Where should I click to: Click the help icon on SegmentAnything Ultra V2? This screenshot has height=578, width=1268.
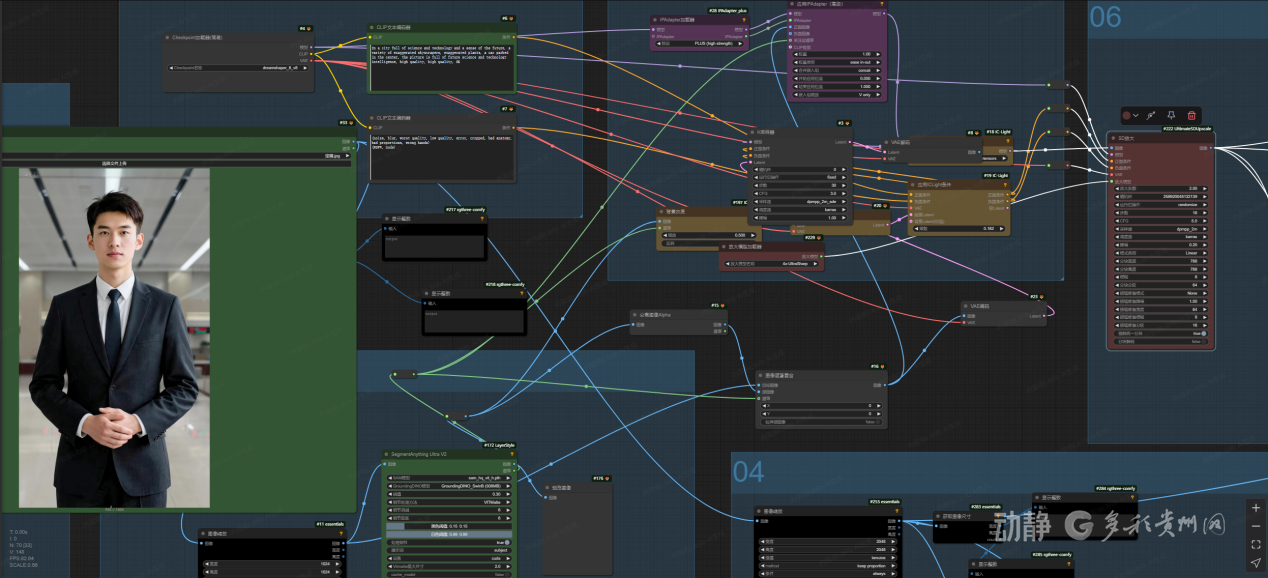coord(510,453)
